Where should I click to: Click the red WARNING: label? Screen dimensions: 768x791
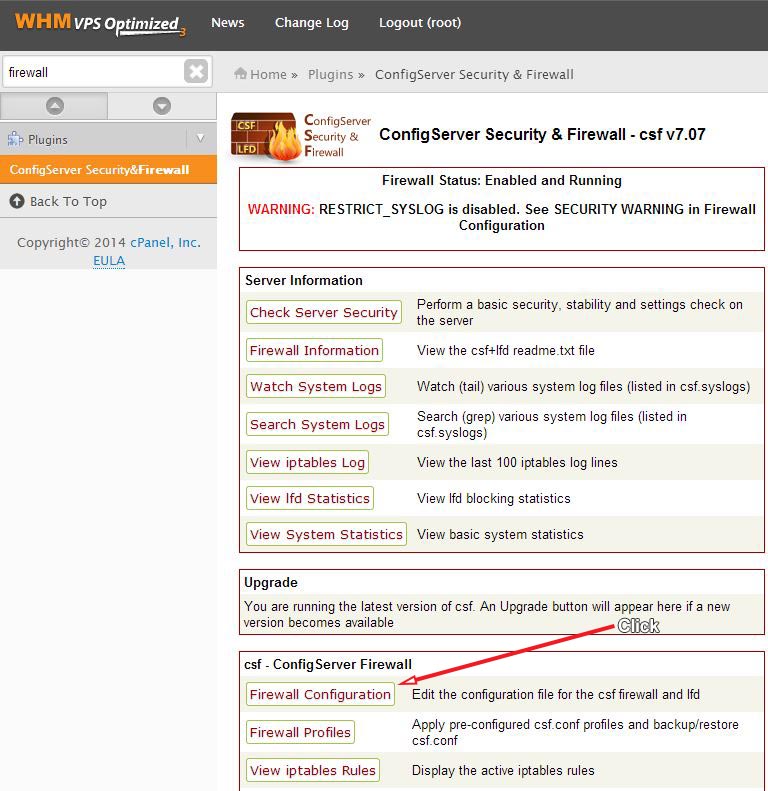coord(281,209)
